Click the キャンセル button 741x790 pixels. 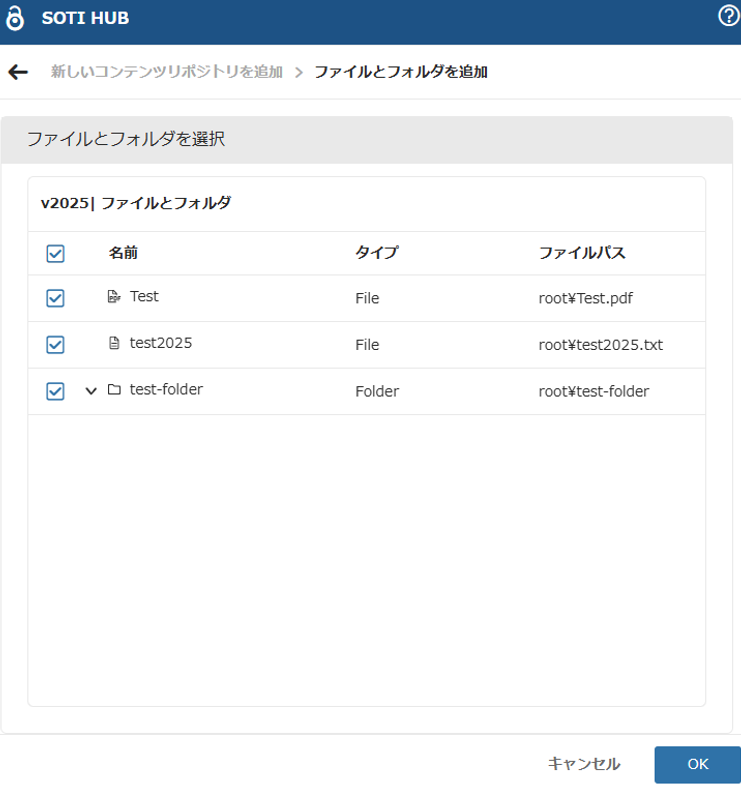(x=584, y=764)
